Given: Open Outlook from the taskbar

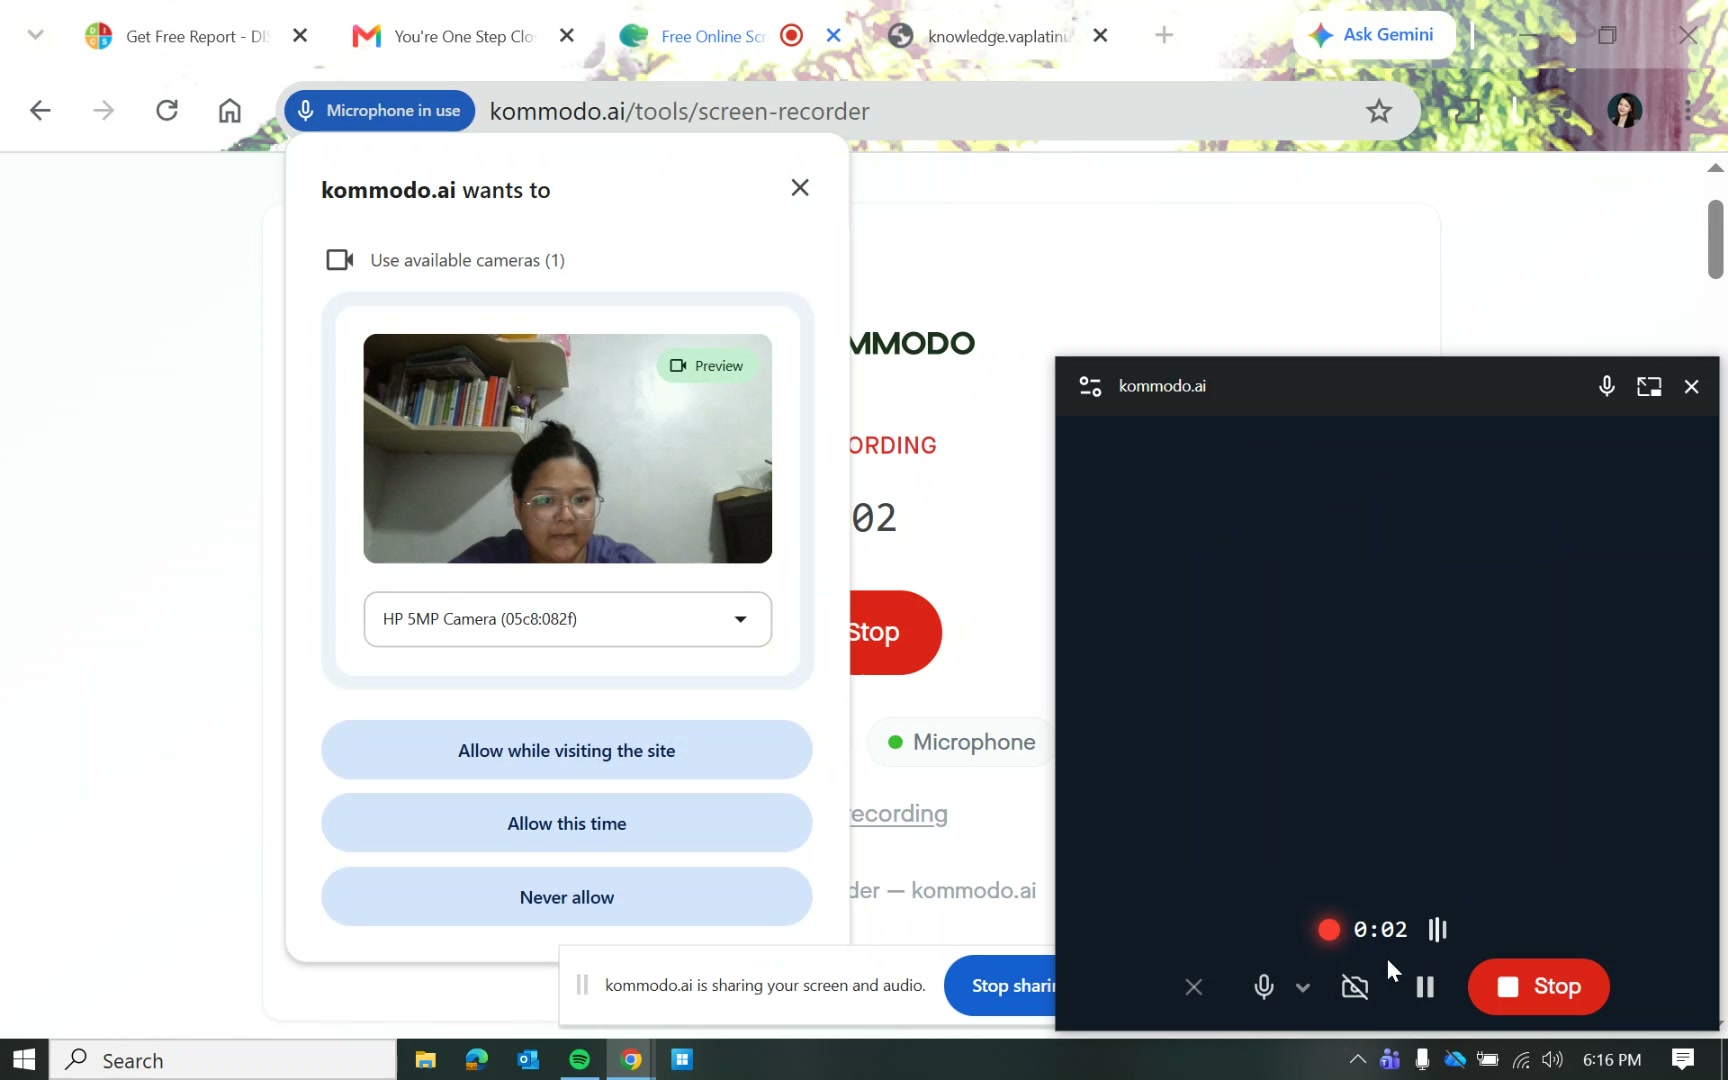Looking at the screenshot, I should click(x=528, y=1059).
